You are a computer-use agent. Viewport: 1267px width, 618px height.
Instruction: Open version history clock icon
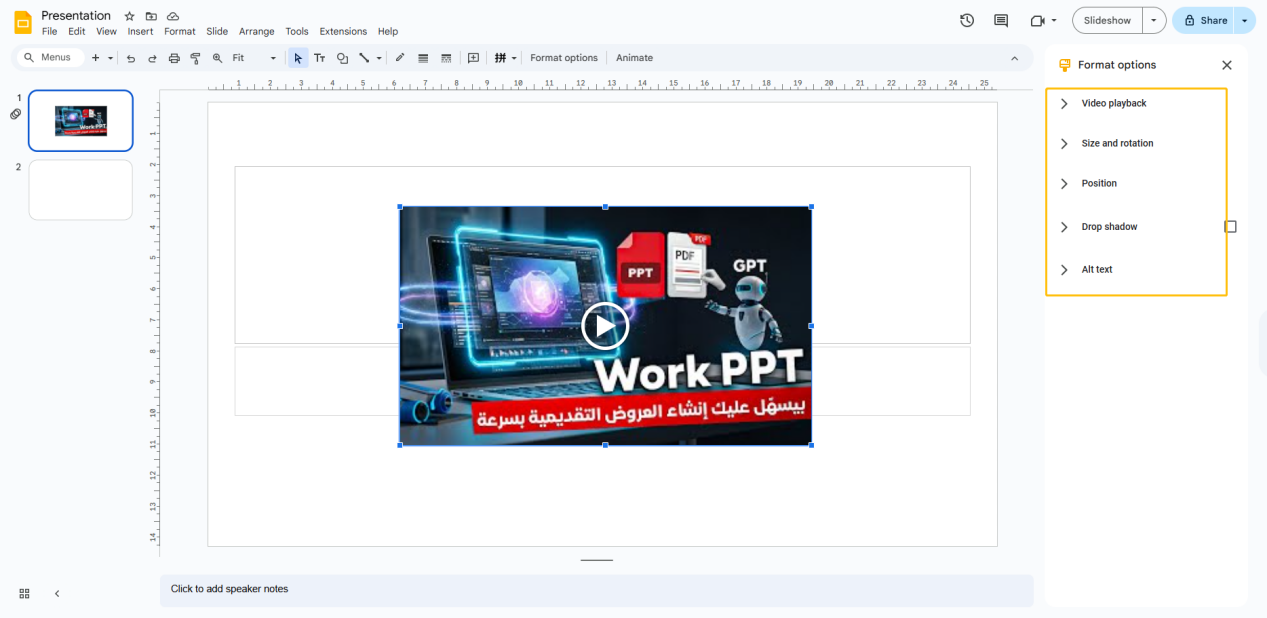pyautogui.click(x=967, y=20)
